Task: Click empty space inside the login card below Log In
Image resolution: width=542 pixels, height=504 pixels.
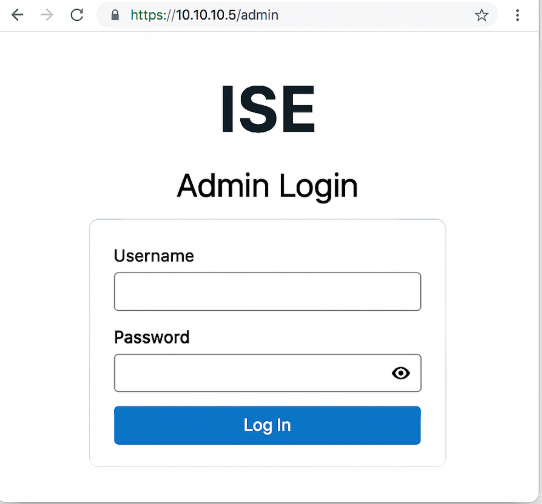Action: [267, 455]
